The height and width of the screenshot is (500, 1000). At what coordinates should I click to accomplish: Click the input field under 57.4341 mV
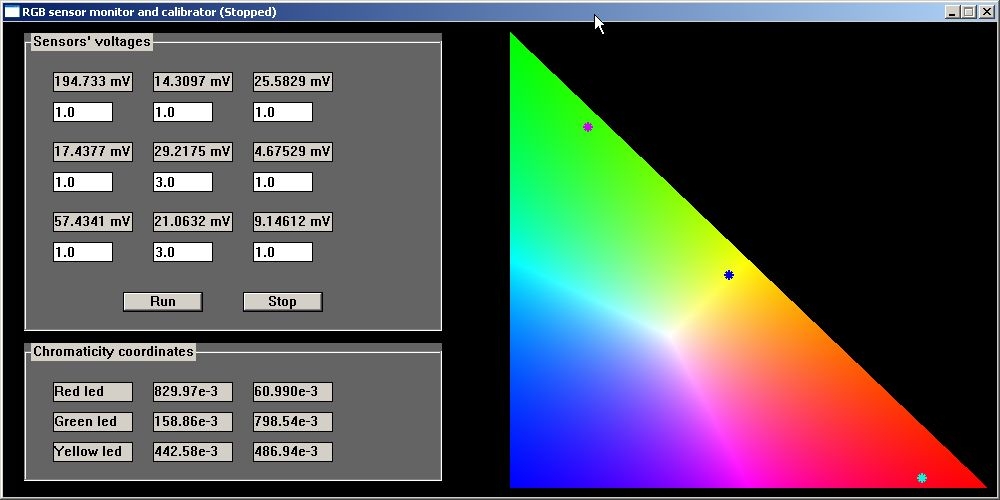pos(83,252)
